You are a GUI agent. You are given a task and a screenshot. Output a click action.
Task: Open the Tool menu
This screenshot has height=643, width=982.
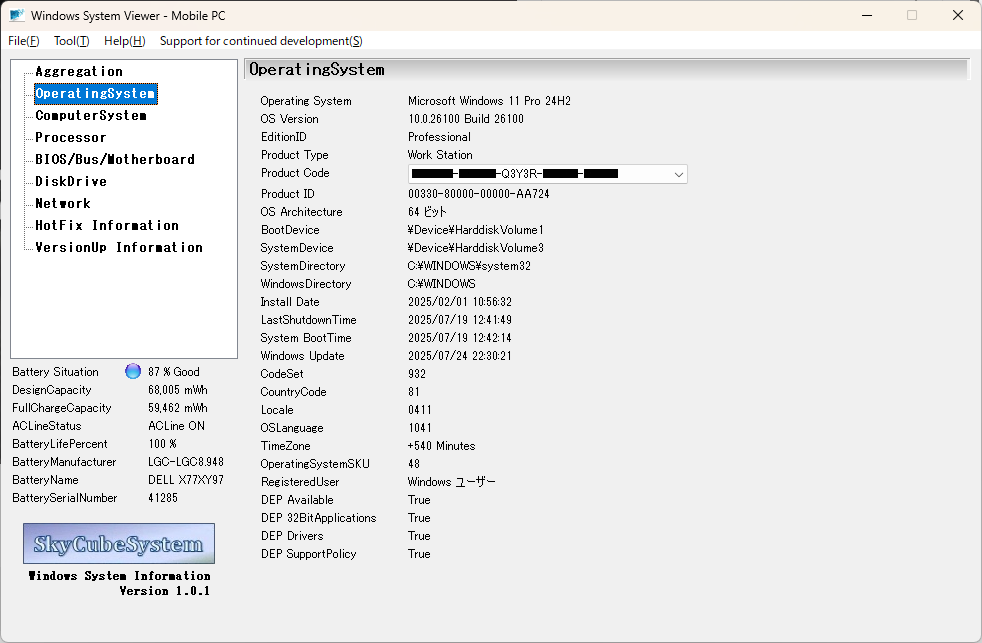coord(71,41)
